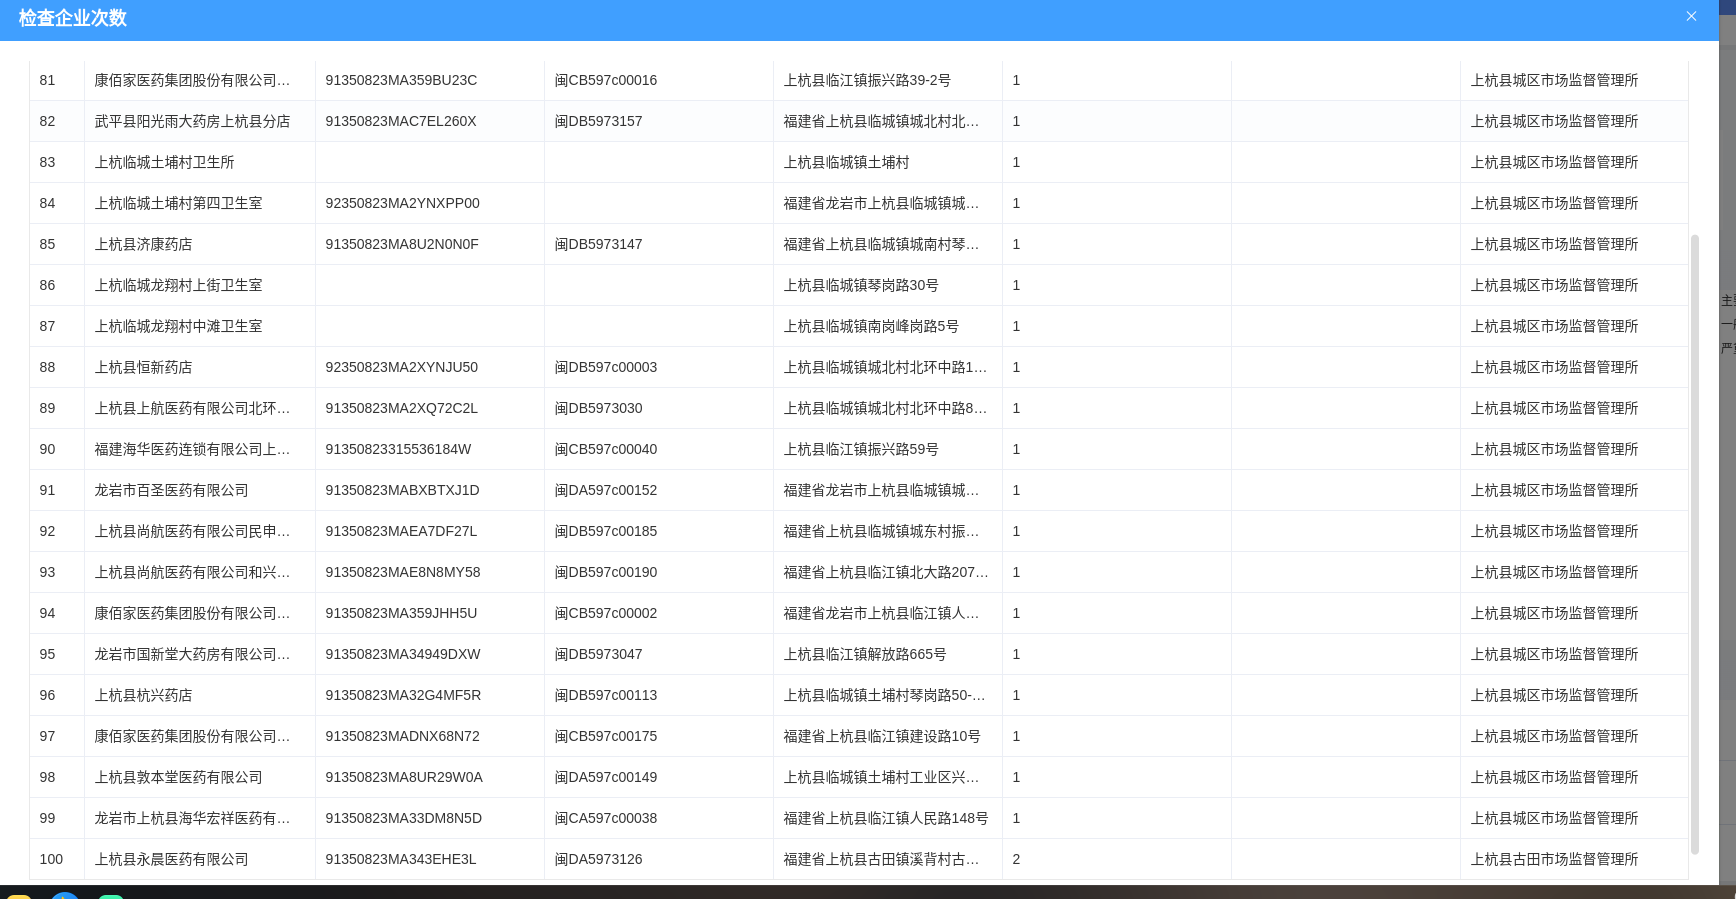Image resolution: width=1736 pixels, height=899 pixels.
Task: Click 上杭县杭兴药店 in row 96
Action: 143,695
